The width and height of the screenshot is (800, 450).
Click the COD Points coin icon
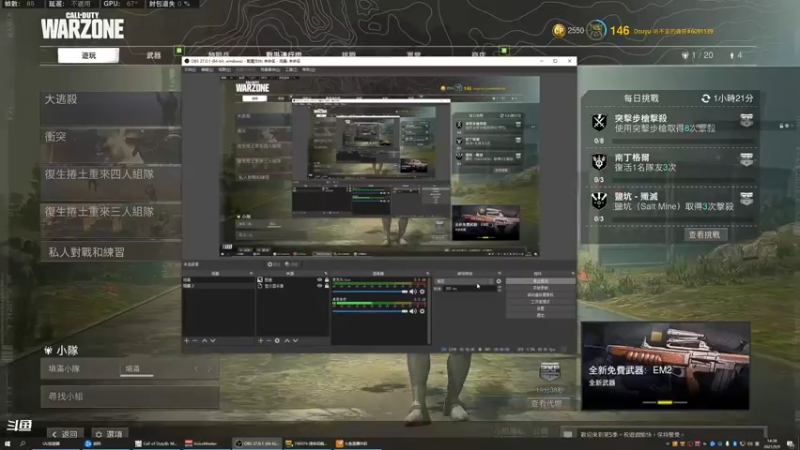[559, 31]
